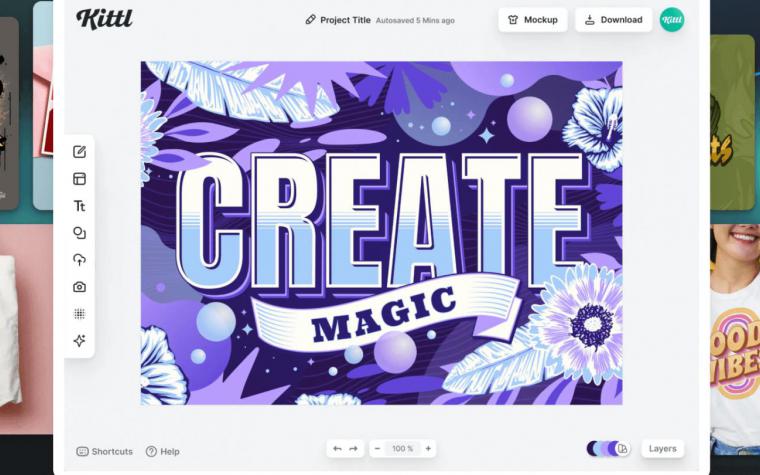Select the Text tool (Tt) icon

79,206
